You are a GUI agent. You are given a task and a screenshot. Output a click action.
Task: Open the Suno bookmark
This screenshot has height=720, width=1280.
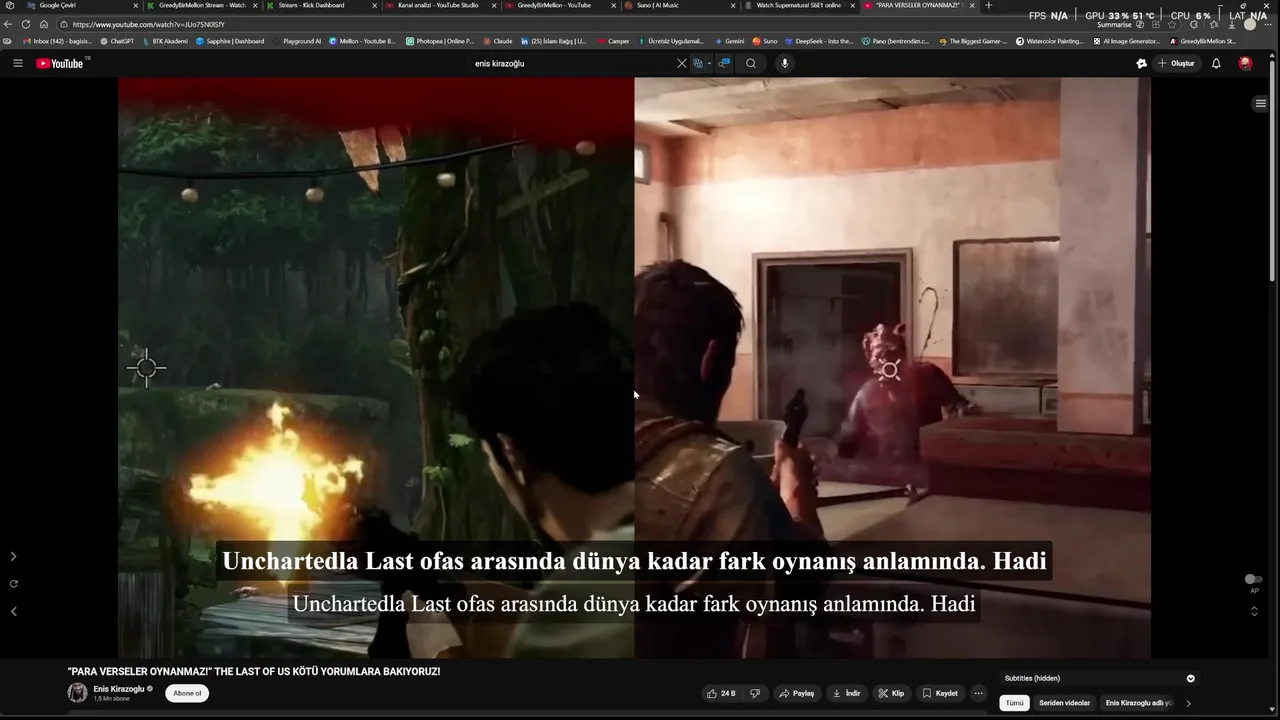tap(765, 41)
